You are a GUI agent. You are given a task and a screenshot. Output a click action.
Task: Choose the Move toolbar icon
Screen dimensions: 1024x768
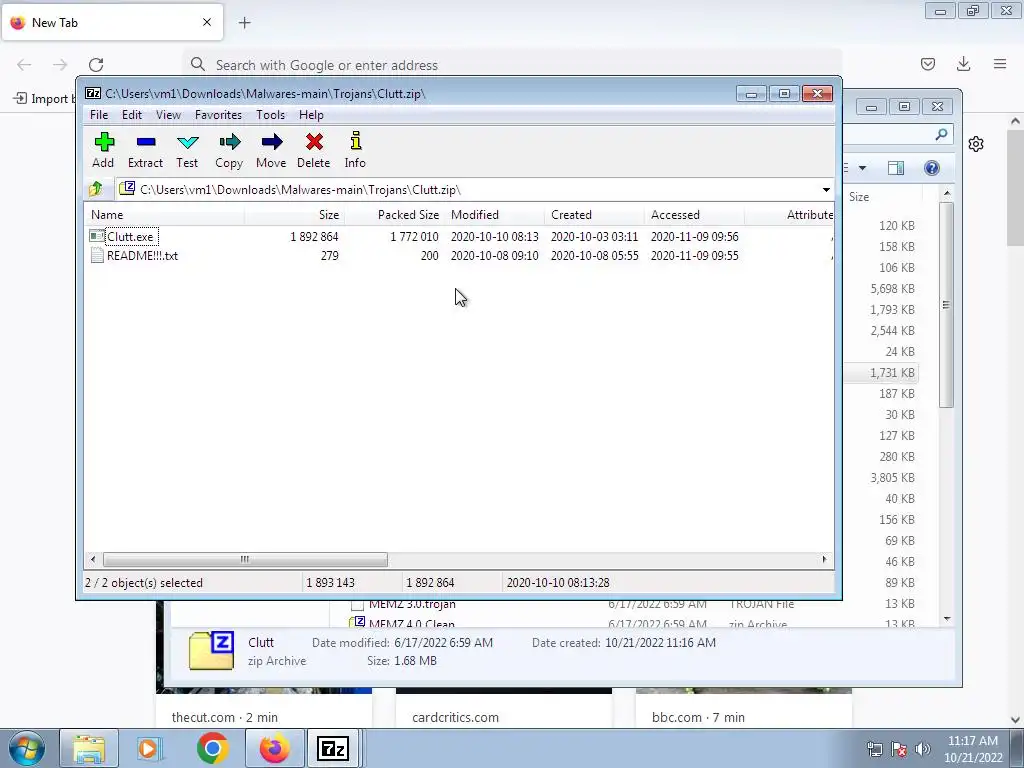271,150
